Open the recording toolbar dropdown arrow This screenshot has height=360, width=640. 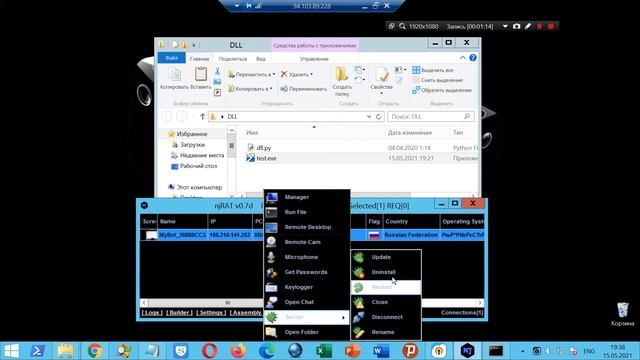tap(505, 26)
